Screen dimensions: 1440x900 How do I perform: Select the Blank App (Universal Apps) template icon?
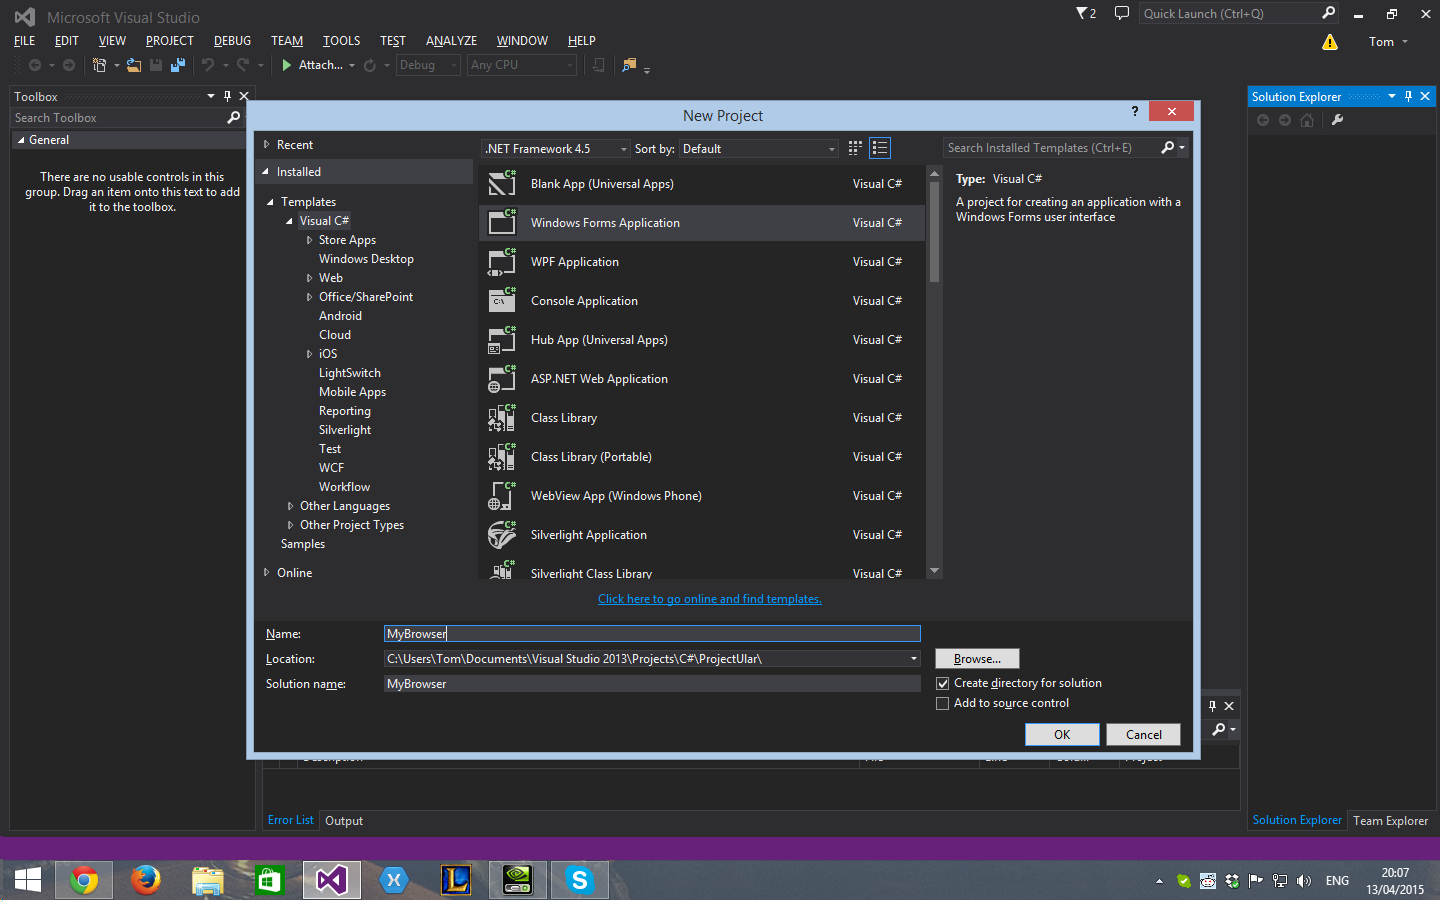pyautogui.click(x=502, y=183)
